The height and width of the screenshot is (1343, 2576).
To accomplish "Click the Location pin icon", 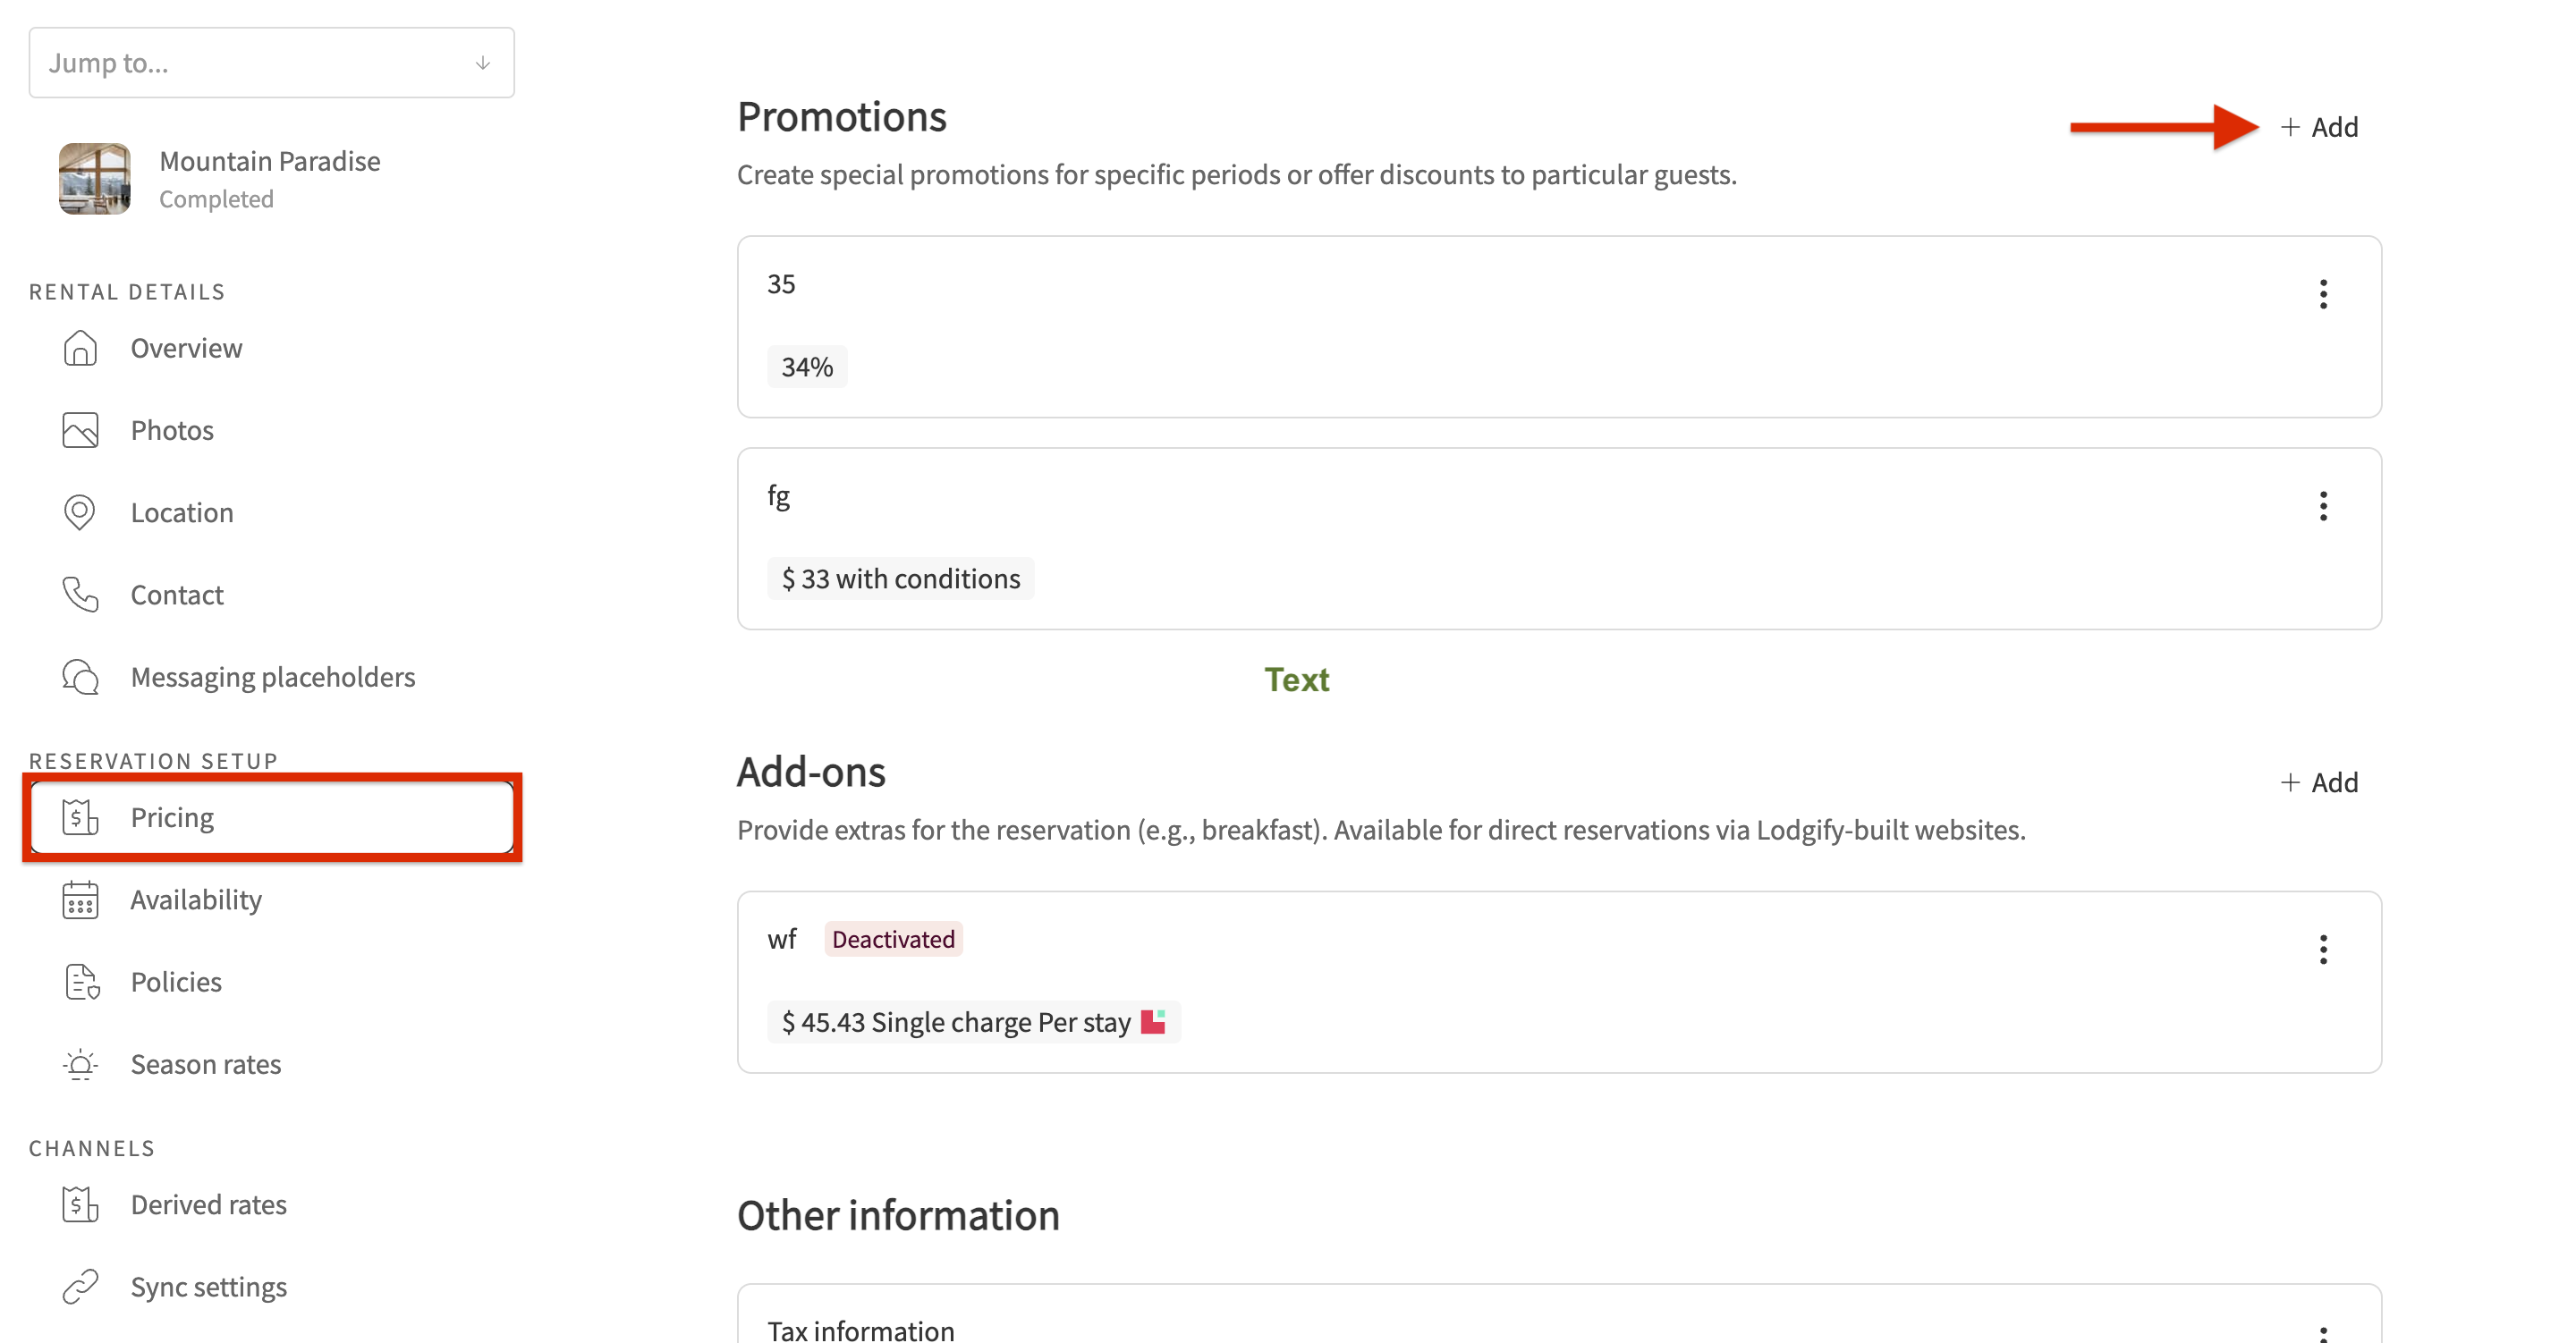I will pos(80,512).
